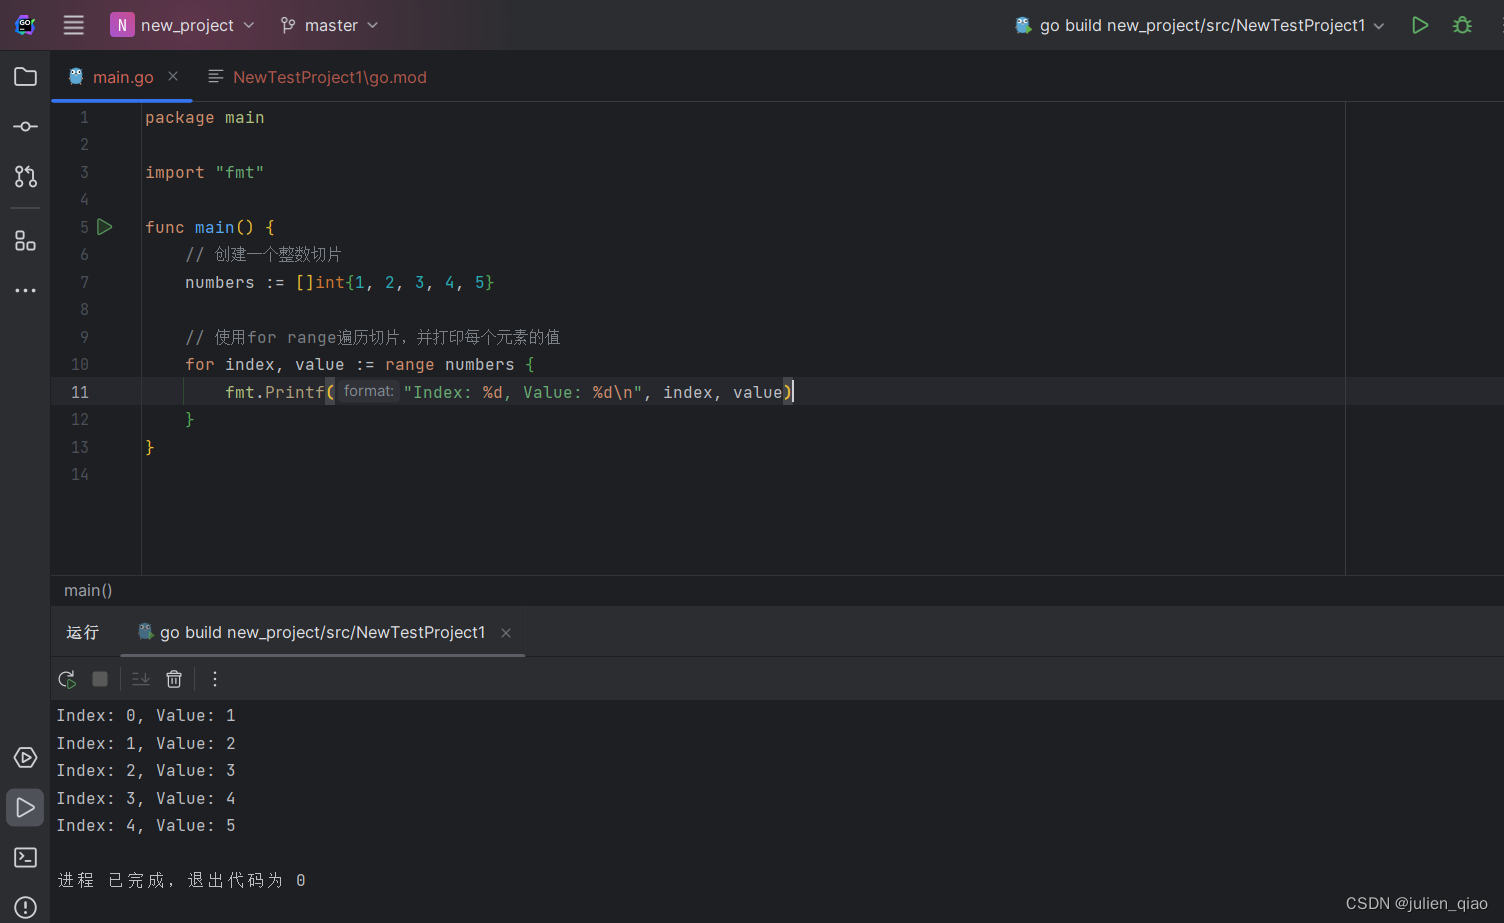This screenshot has height=923, width=1504.
Task: Click the format: parameter hint
Action: point(368,391)
